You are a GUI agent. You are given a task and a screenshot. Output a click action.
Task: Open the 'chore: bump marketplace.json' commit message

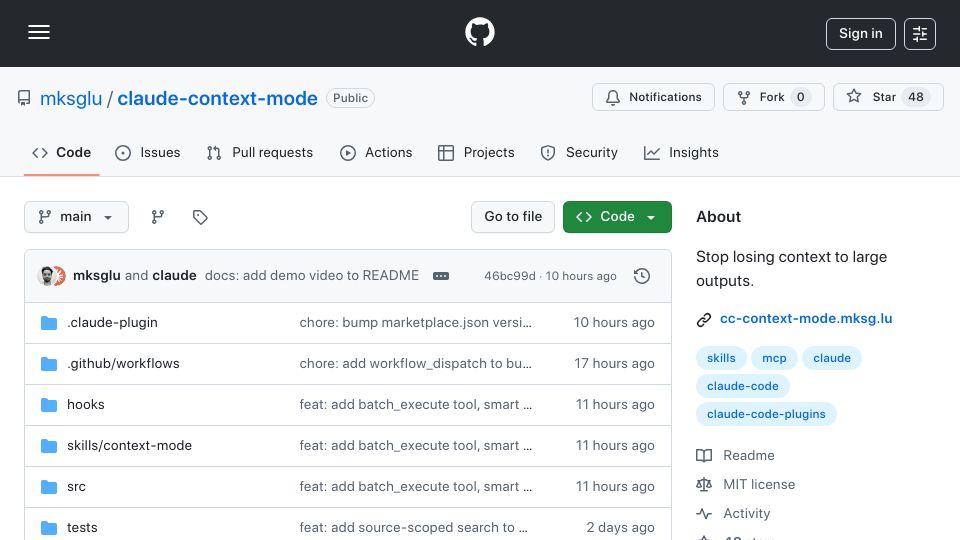pyautogui.click(x=415, y=323)
